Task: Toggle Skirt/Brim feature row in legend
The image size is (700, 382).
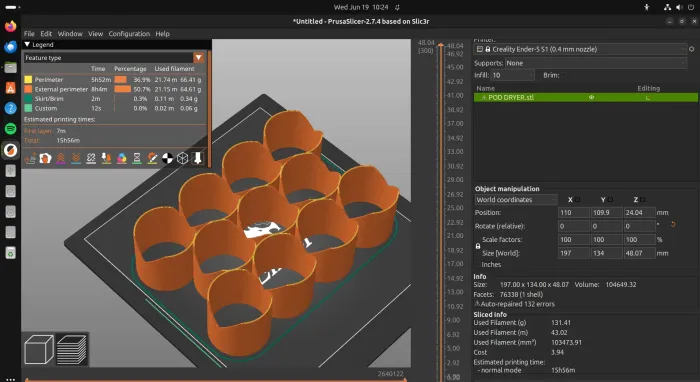Action: pyautogui.click(x=114, y=99)
